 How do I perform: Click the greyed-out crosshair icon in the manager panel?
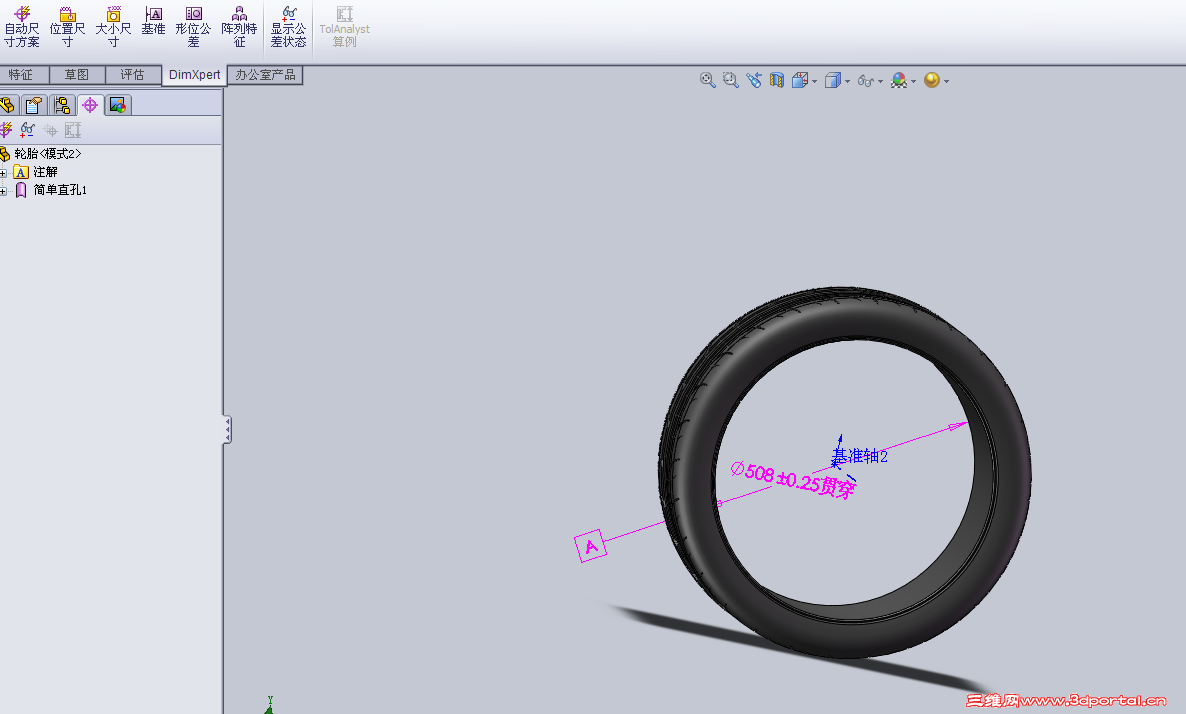(51, 130)
